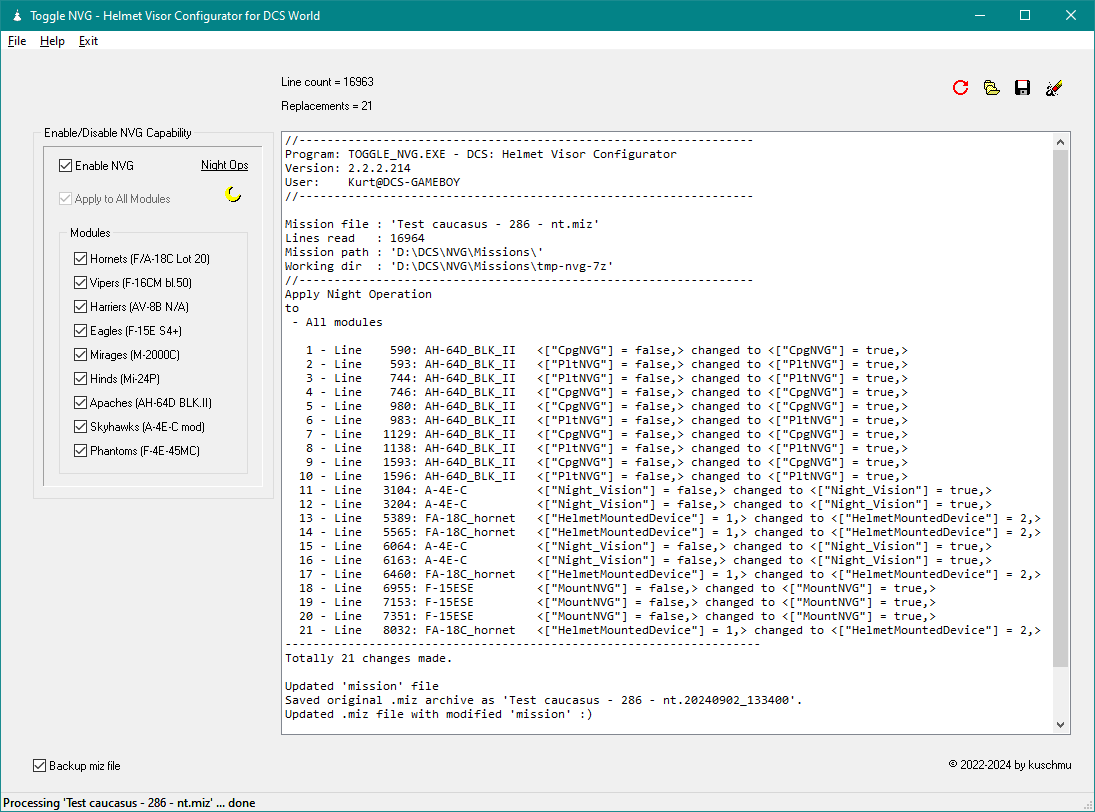This screenshot has width=1095, height=812.
Task: Uncheck the Skyhawks (A-4E-C mod) module
Action: click(x=81, y=427)
